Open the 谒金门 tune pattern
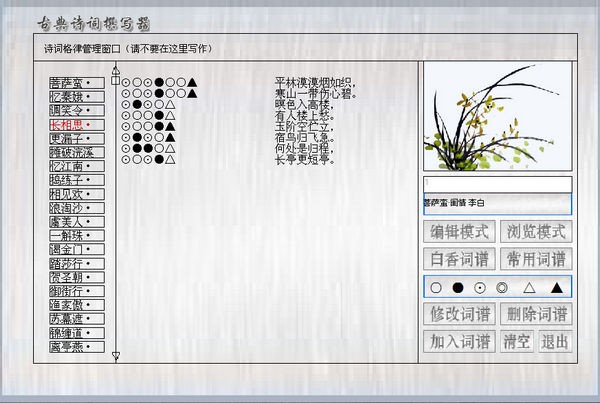 coord(77,249)
